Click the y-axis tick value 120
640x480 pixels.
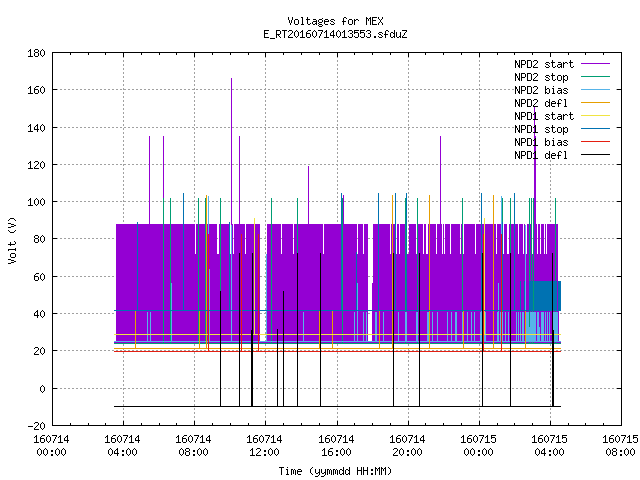(36, 165)
